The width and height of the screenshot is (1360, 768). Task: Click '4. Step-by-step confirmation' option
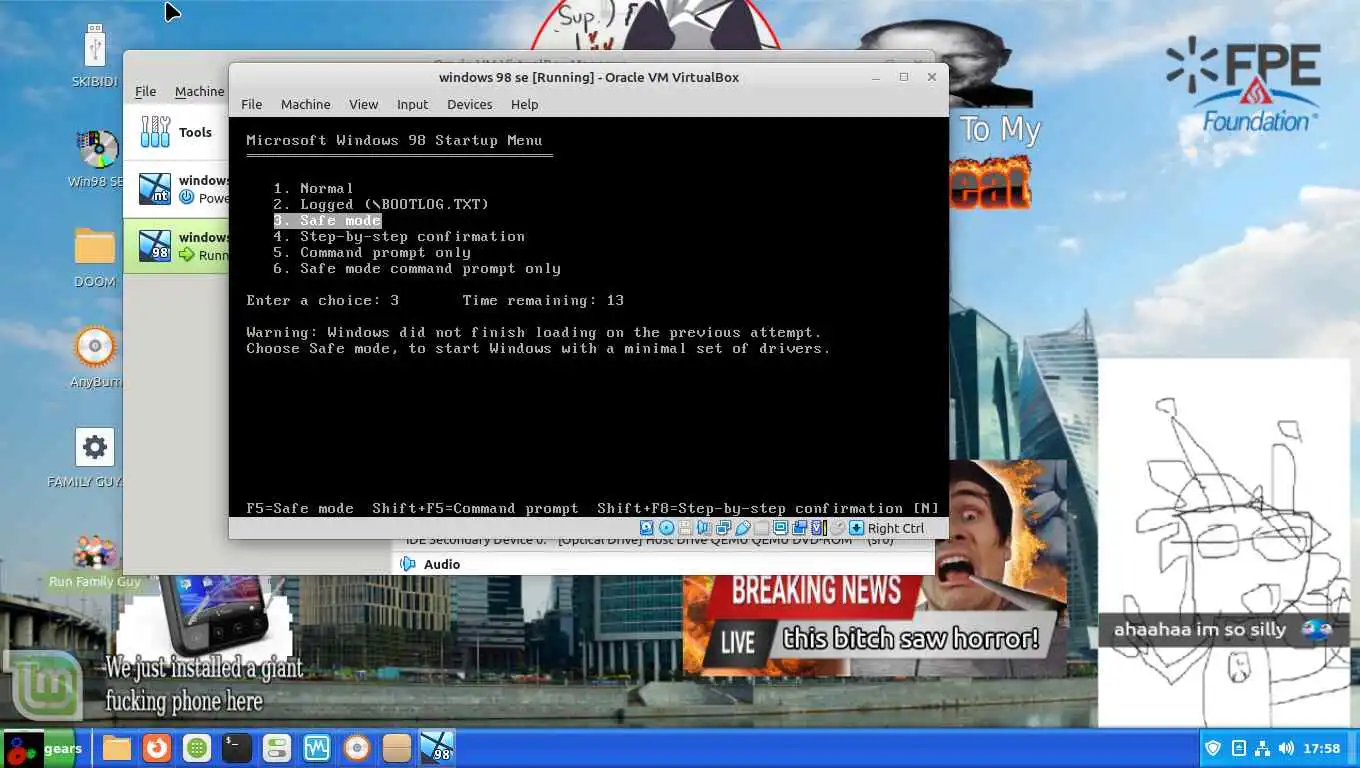tap(399, 236)
